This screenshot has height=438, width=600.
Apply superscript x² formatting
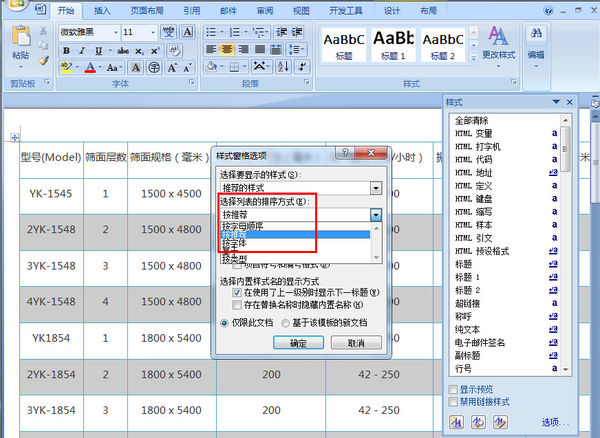pyautogui.click(x=155, y=50)
